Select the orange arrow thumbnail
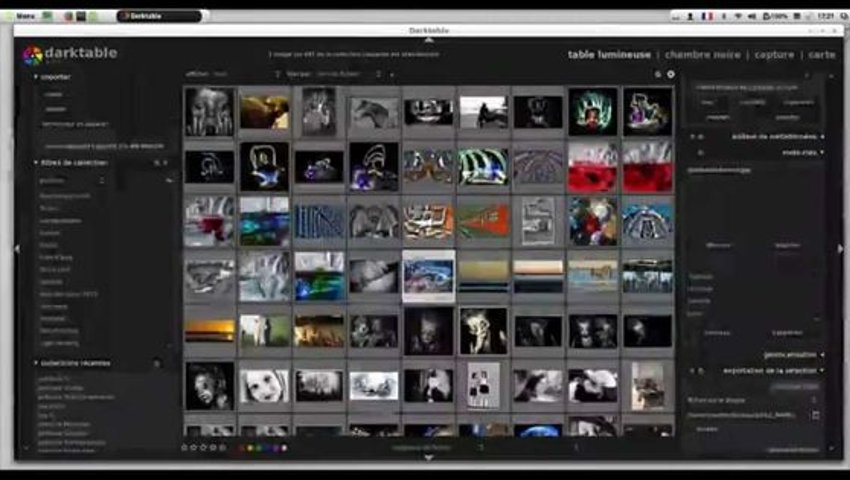850x480 pixels. click(483, 221)
